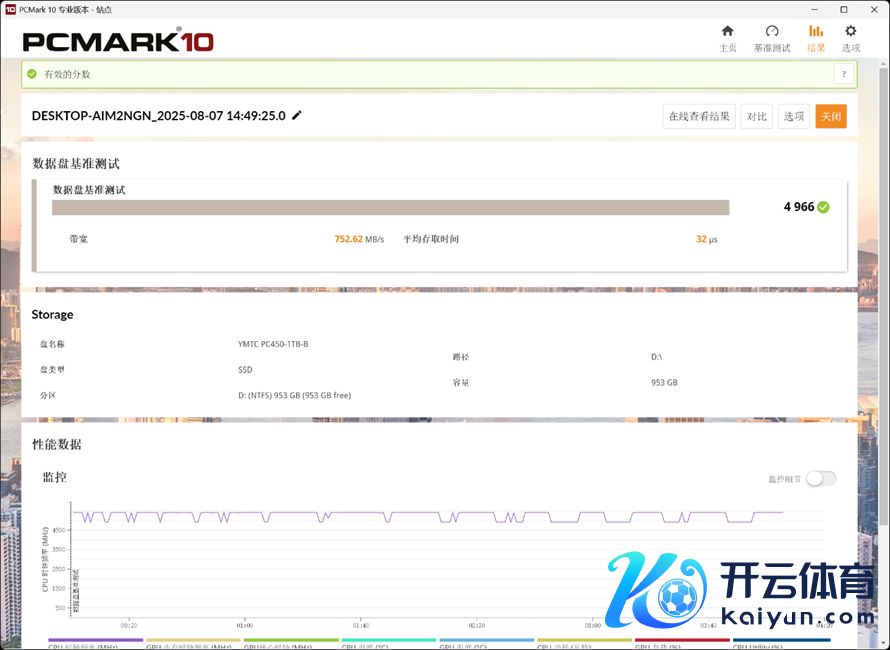Click the pencil icon to rename result

click(x=297, y=115)
